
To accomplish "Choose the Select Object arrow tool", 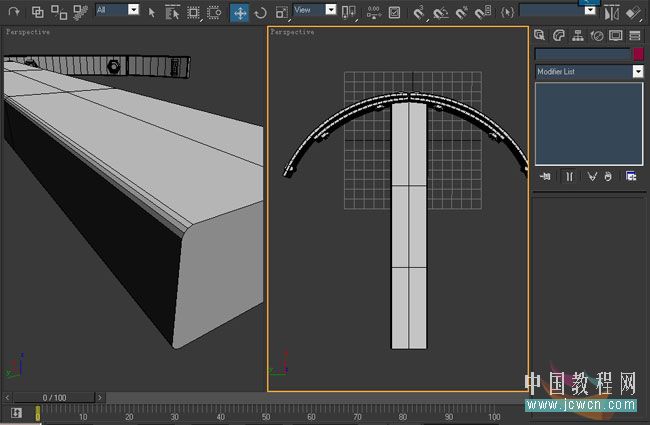I will click(152, 13).
